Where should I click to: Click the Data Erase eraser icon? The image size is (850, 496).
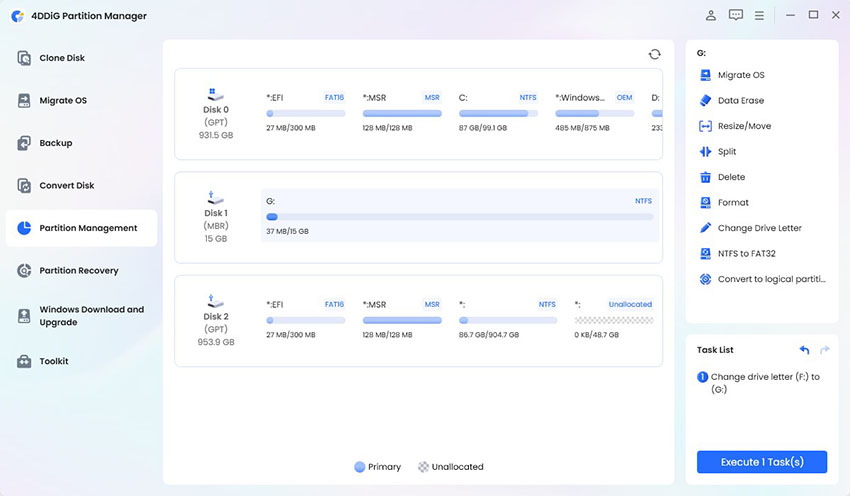(x=705, y=101)
